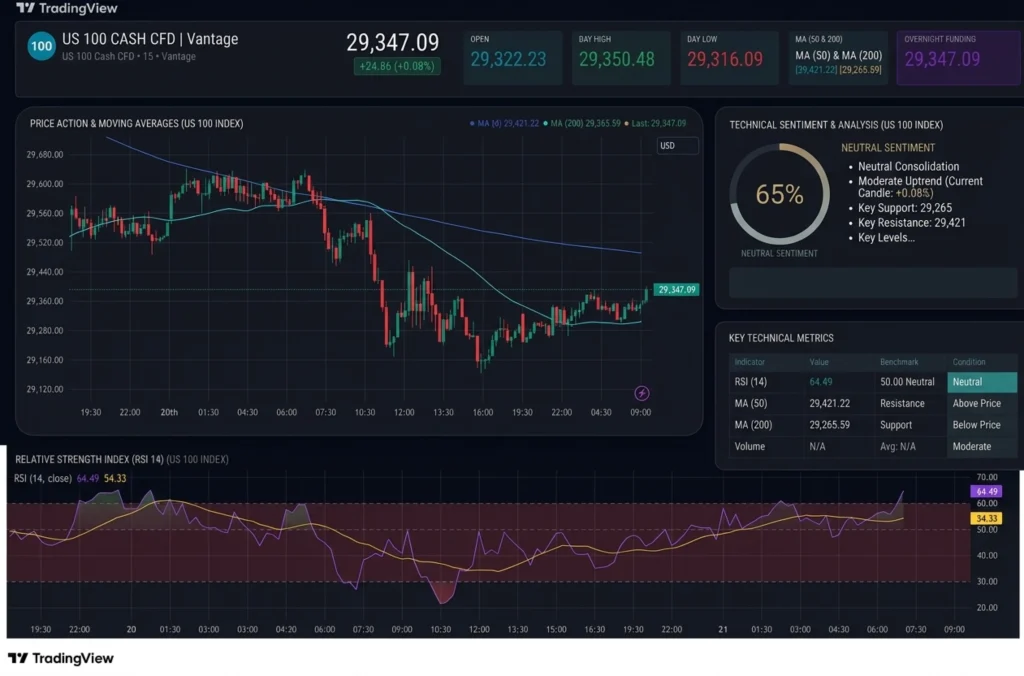The height and width of the screenshot is (676, 1024).
Task: Select the MA (50) row label in the metrics table
Action: tap(751, 404)
